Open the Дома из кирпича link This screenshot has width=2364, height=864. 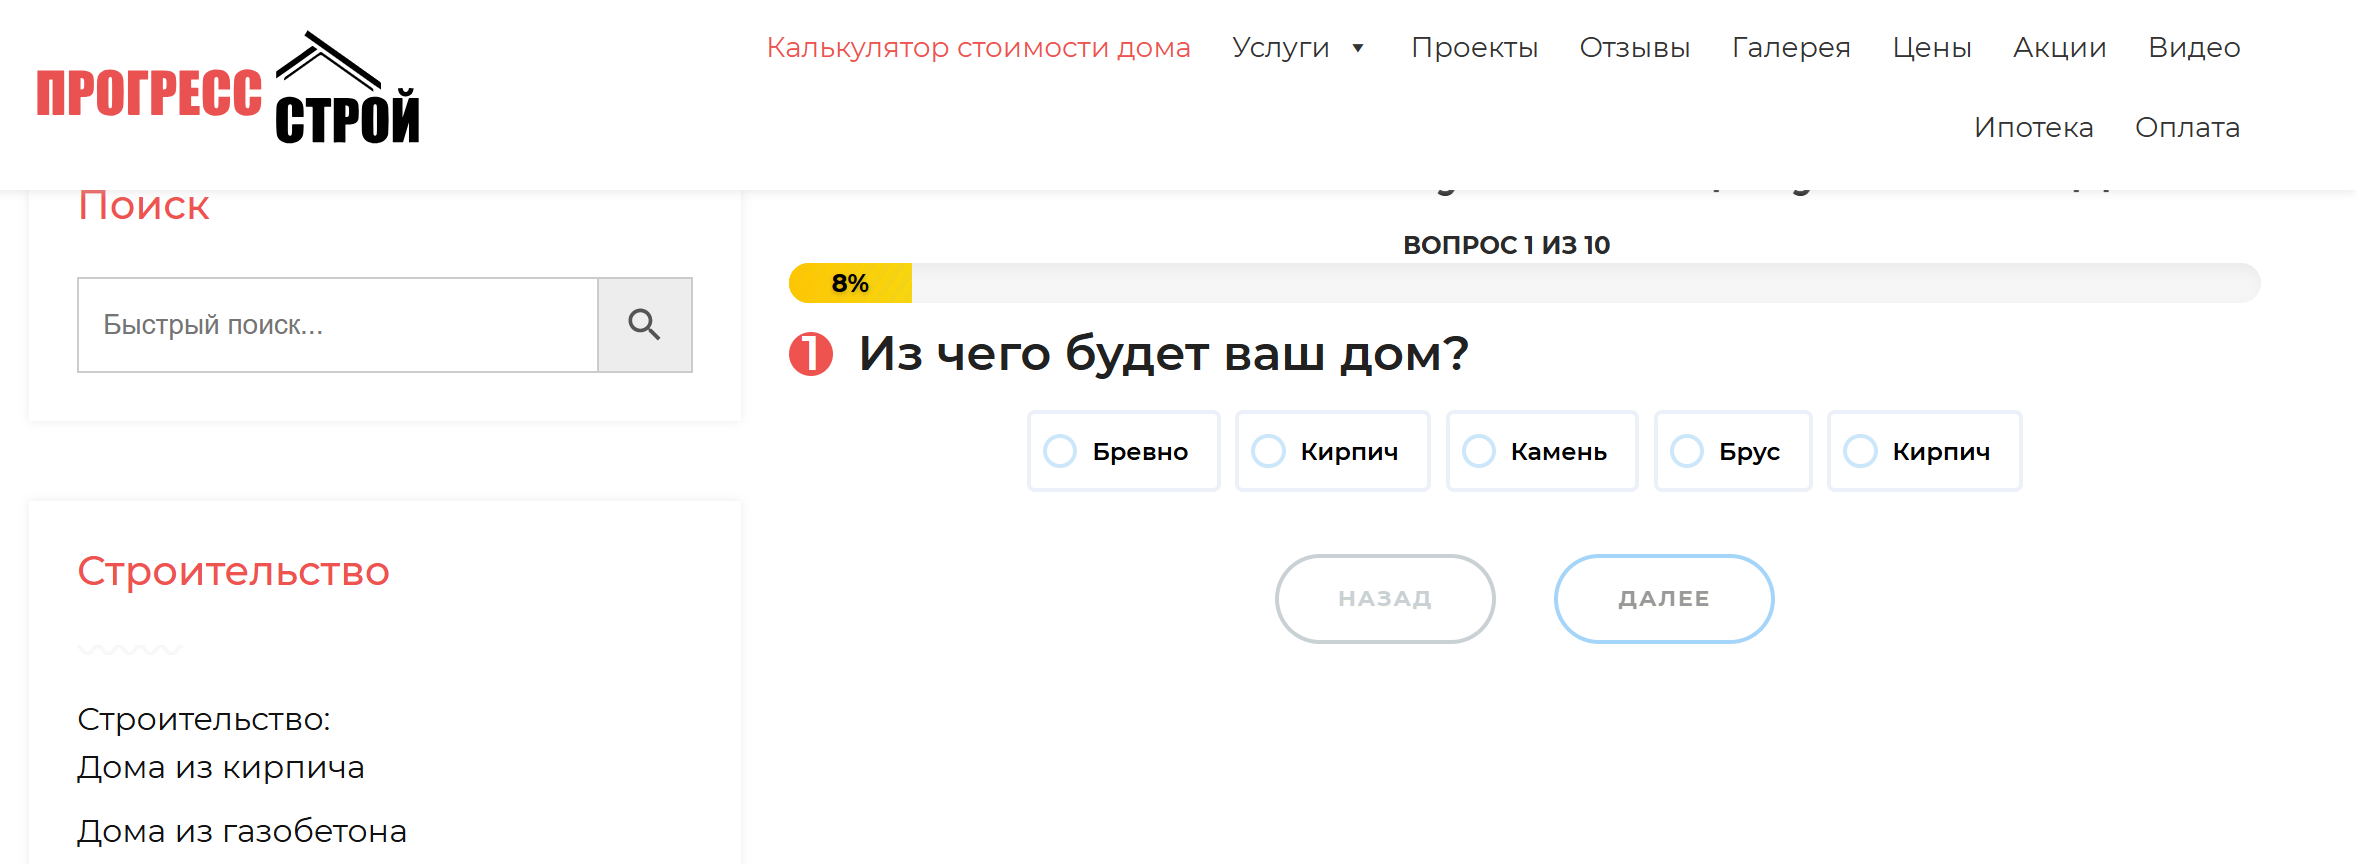pyautogui.click(x=220, y=767)
